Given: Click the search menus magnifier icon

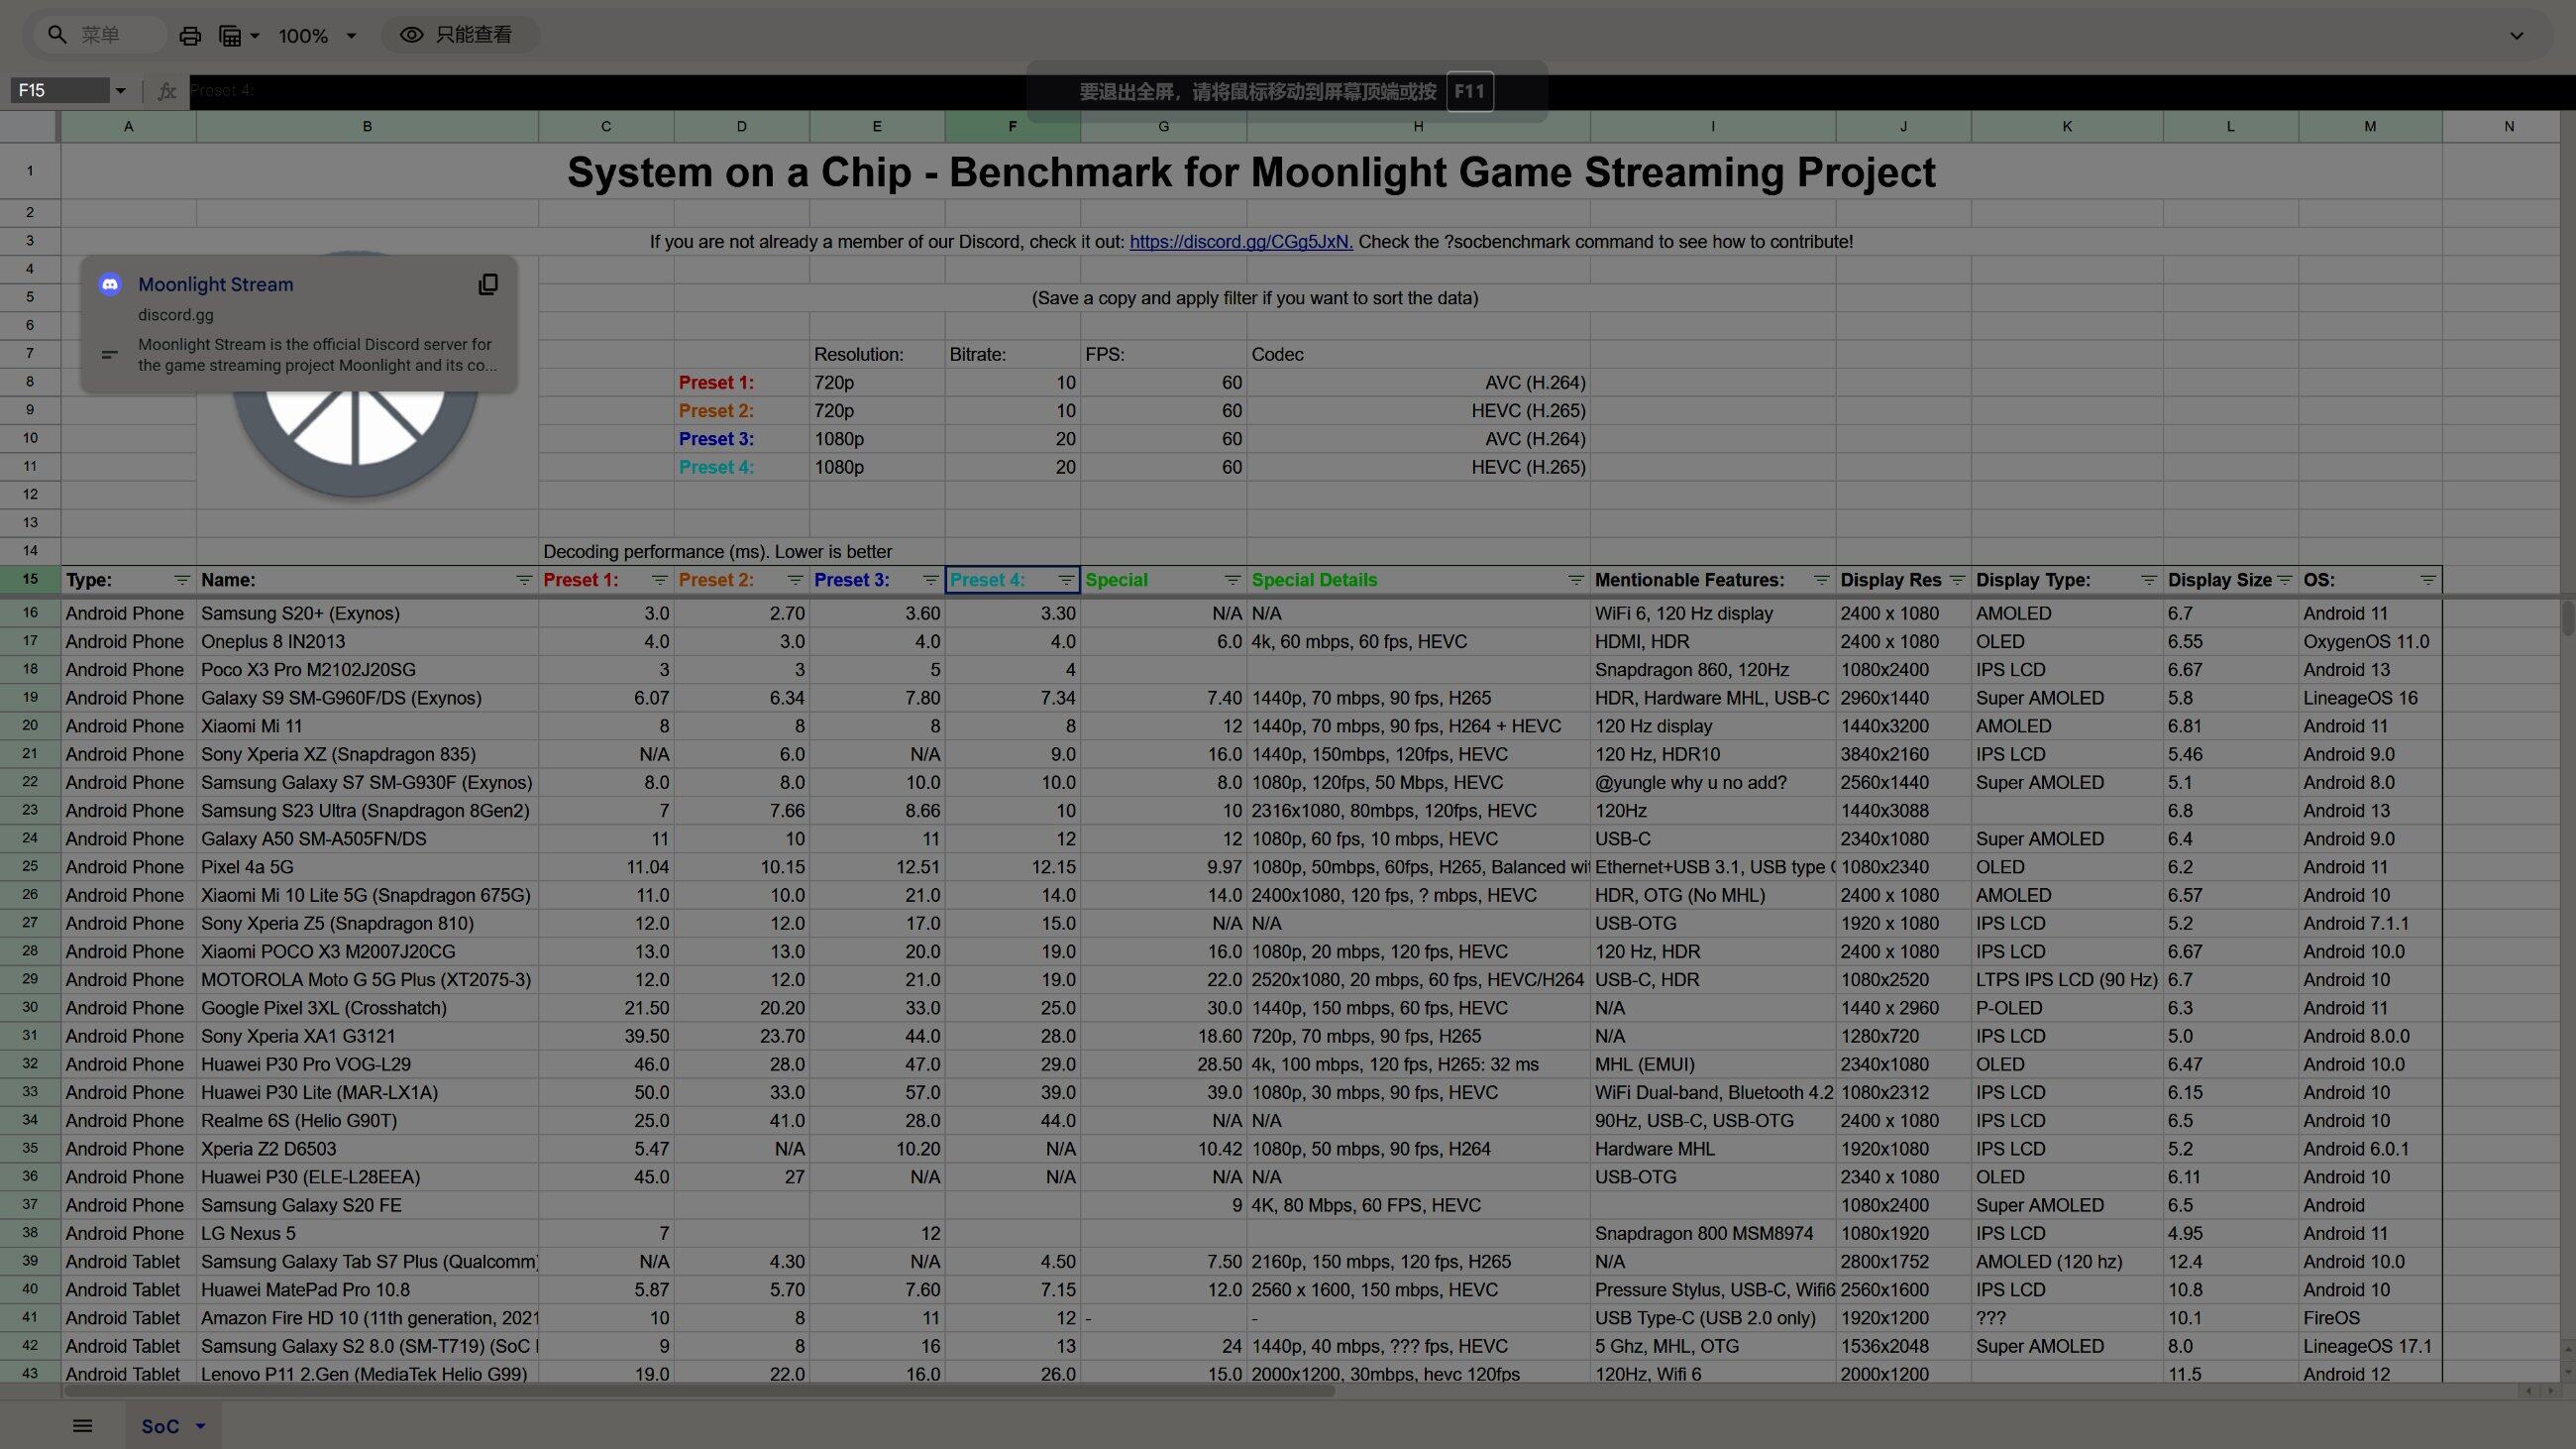Looking at the screenshot, I should [58, 35].
